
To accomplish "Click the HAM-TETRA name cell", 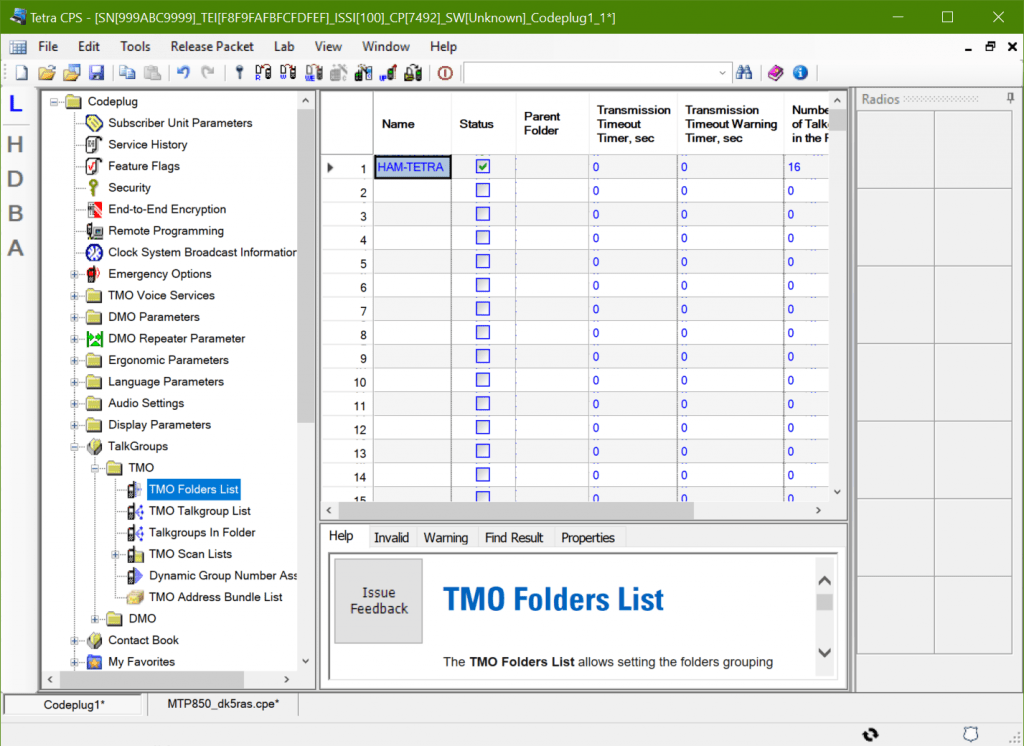I will click(412, 167).
